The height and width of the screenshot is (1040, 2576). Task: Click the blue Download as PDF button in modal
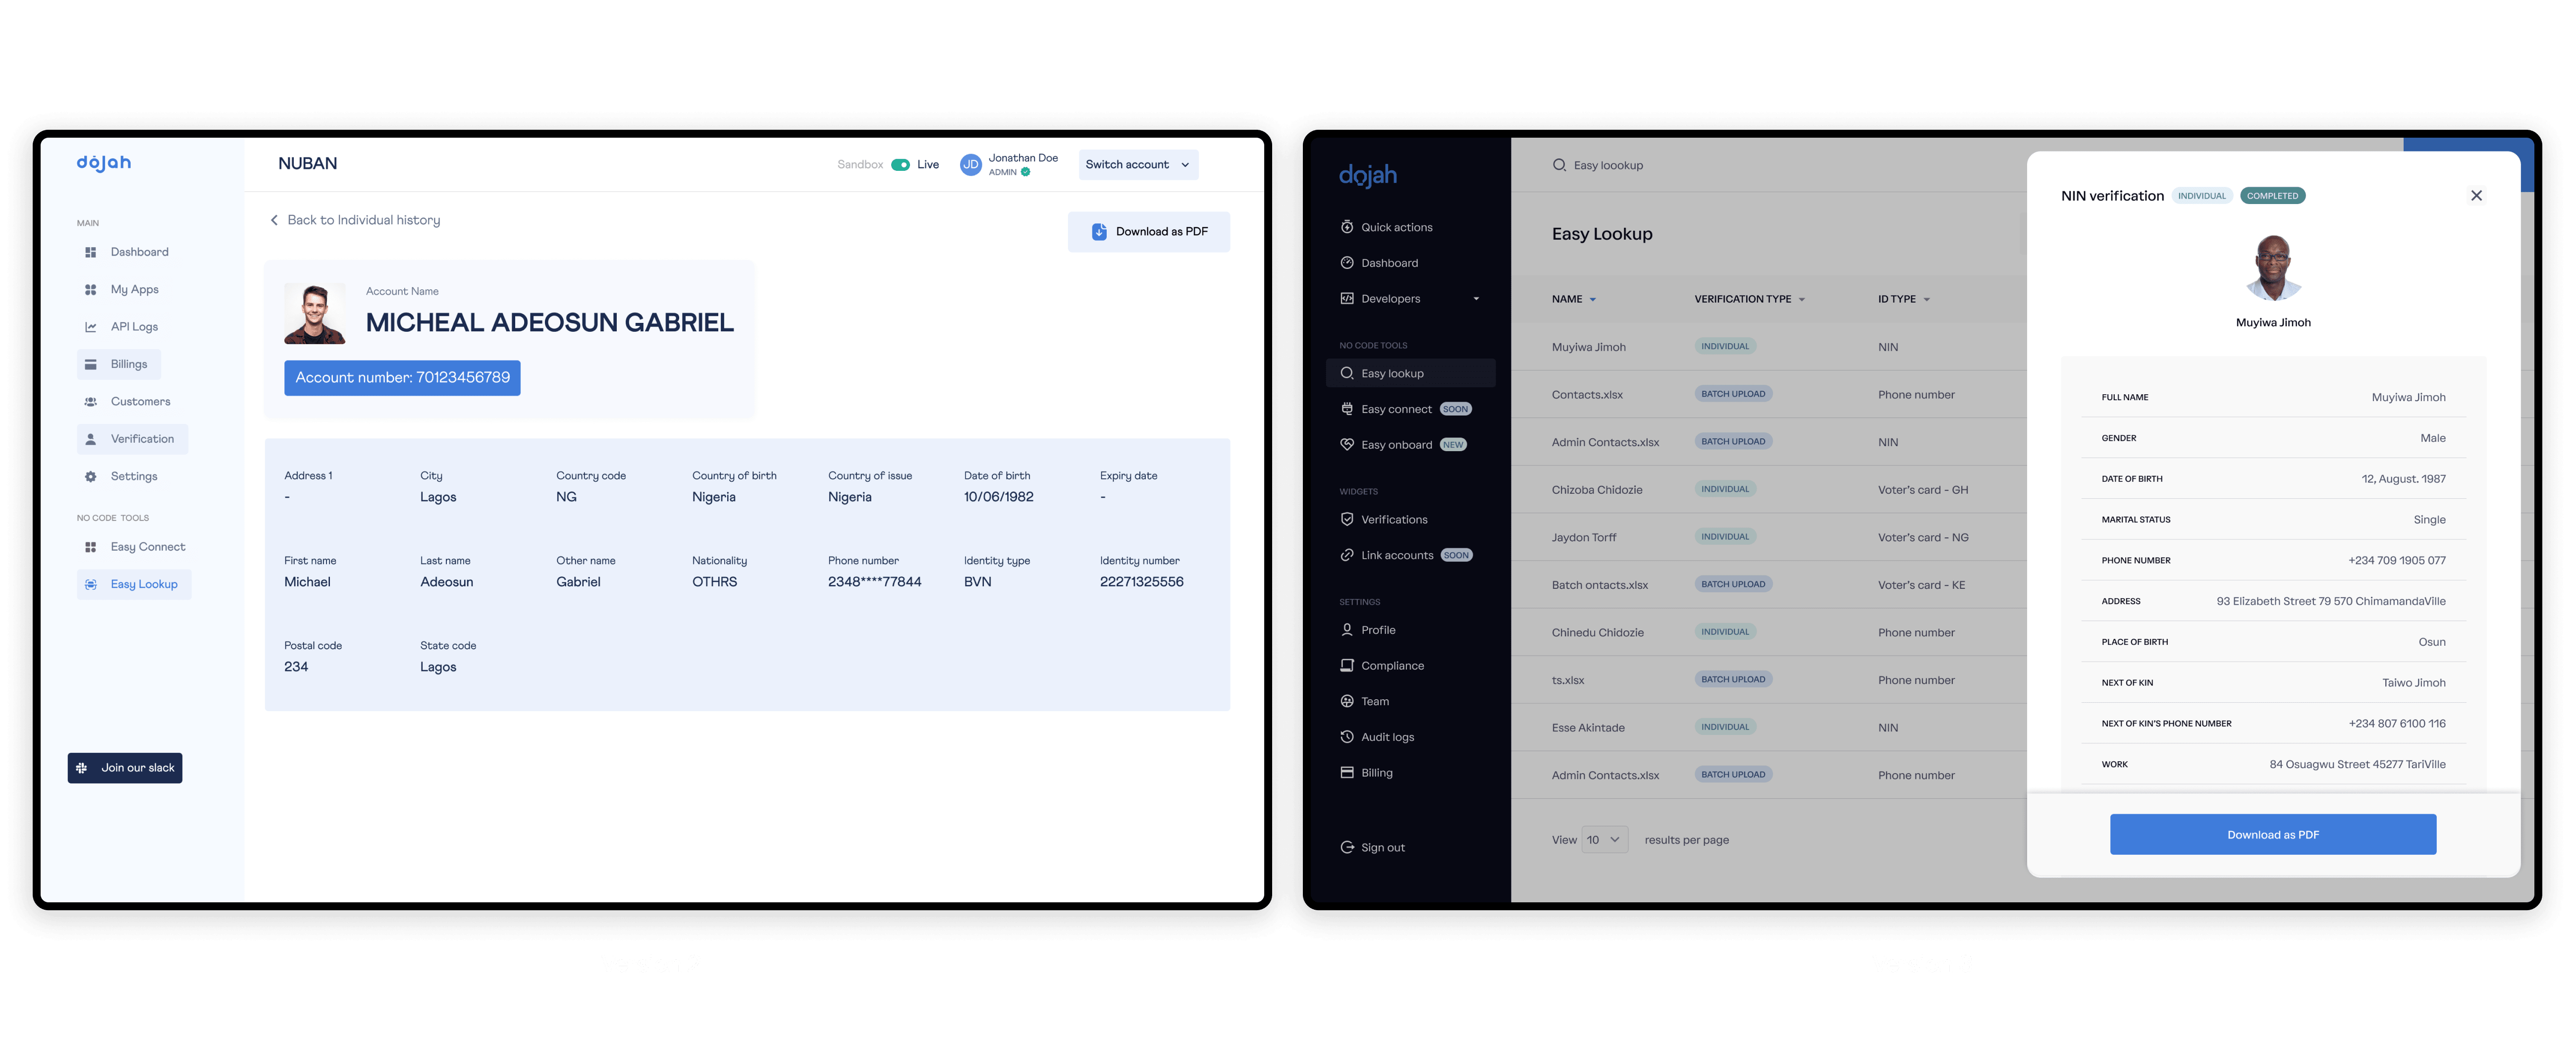tap(2273, 834)
